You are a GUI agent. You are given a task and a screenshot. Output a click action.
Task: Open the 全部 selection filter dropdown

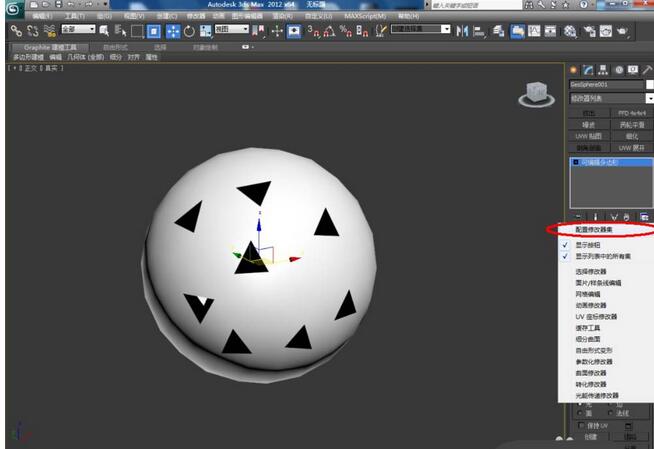coord(78,30)
